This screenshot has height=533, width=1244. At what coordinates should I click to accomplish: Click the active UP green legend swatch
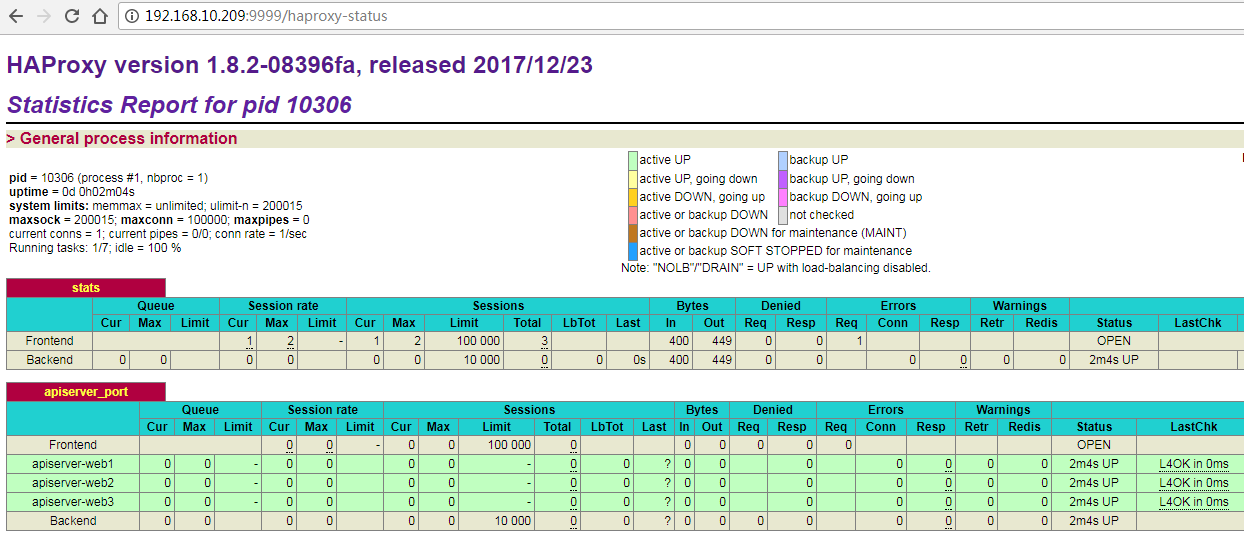point(633,160)
